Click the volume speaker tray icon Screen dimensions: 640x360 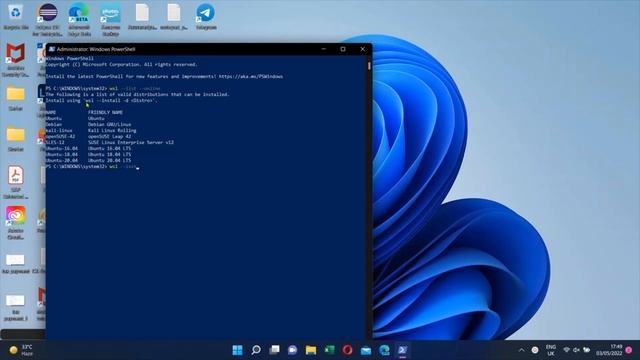(576, 350)
